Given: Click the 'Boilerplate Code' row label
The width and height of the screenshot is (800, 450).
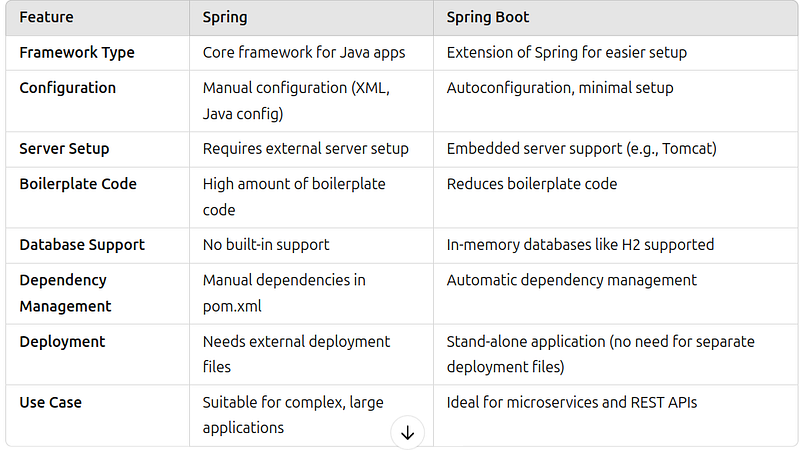Looking at the screenshot, I should pyautogui.click(x=78, y=184).
